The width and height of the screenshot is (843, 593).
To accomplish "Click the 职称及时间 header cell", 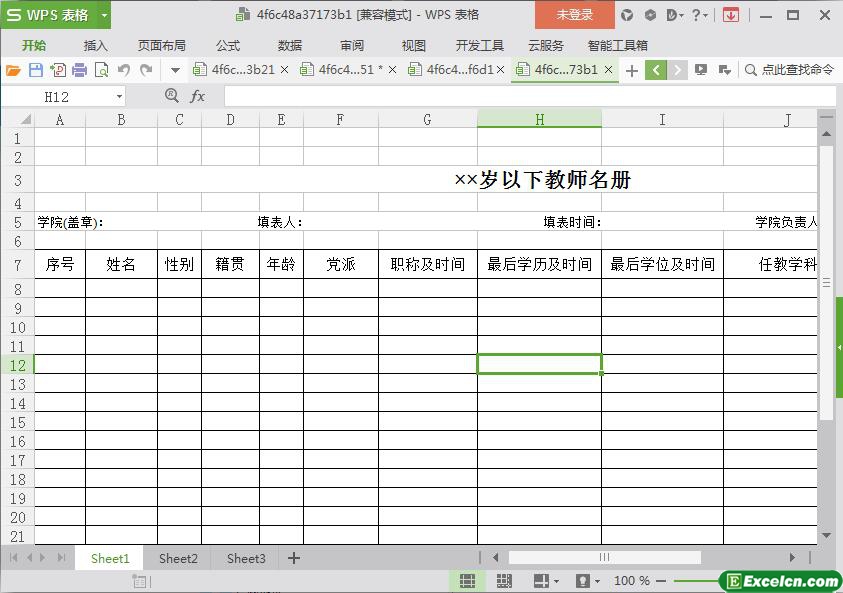I will click(x=427, y=264).
